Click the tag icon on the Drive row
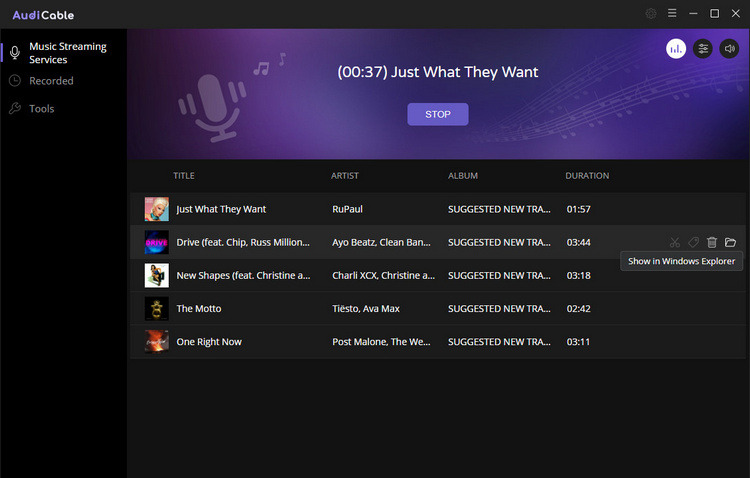This screenshot has width=750, height=478. [694, 243]
